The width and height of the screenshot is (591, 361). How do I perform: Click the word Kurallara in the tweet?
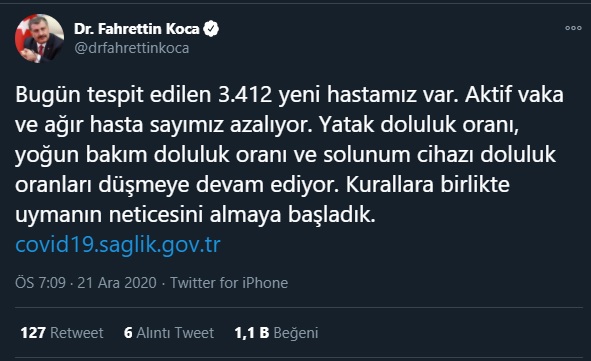[390, 185]
